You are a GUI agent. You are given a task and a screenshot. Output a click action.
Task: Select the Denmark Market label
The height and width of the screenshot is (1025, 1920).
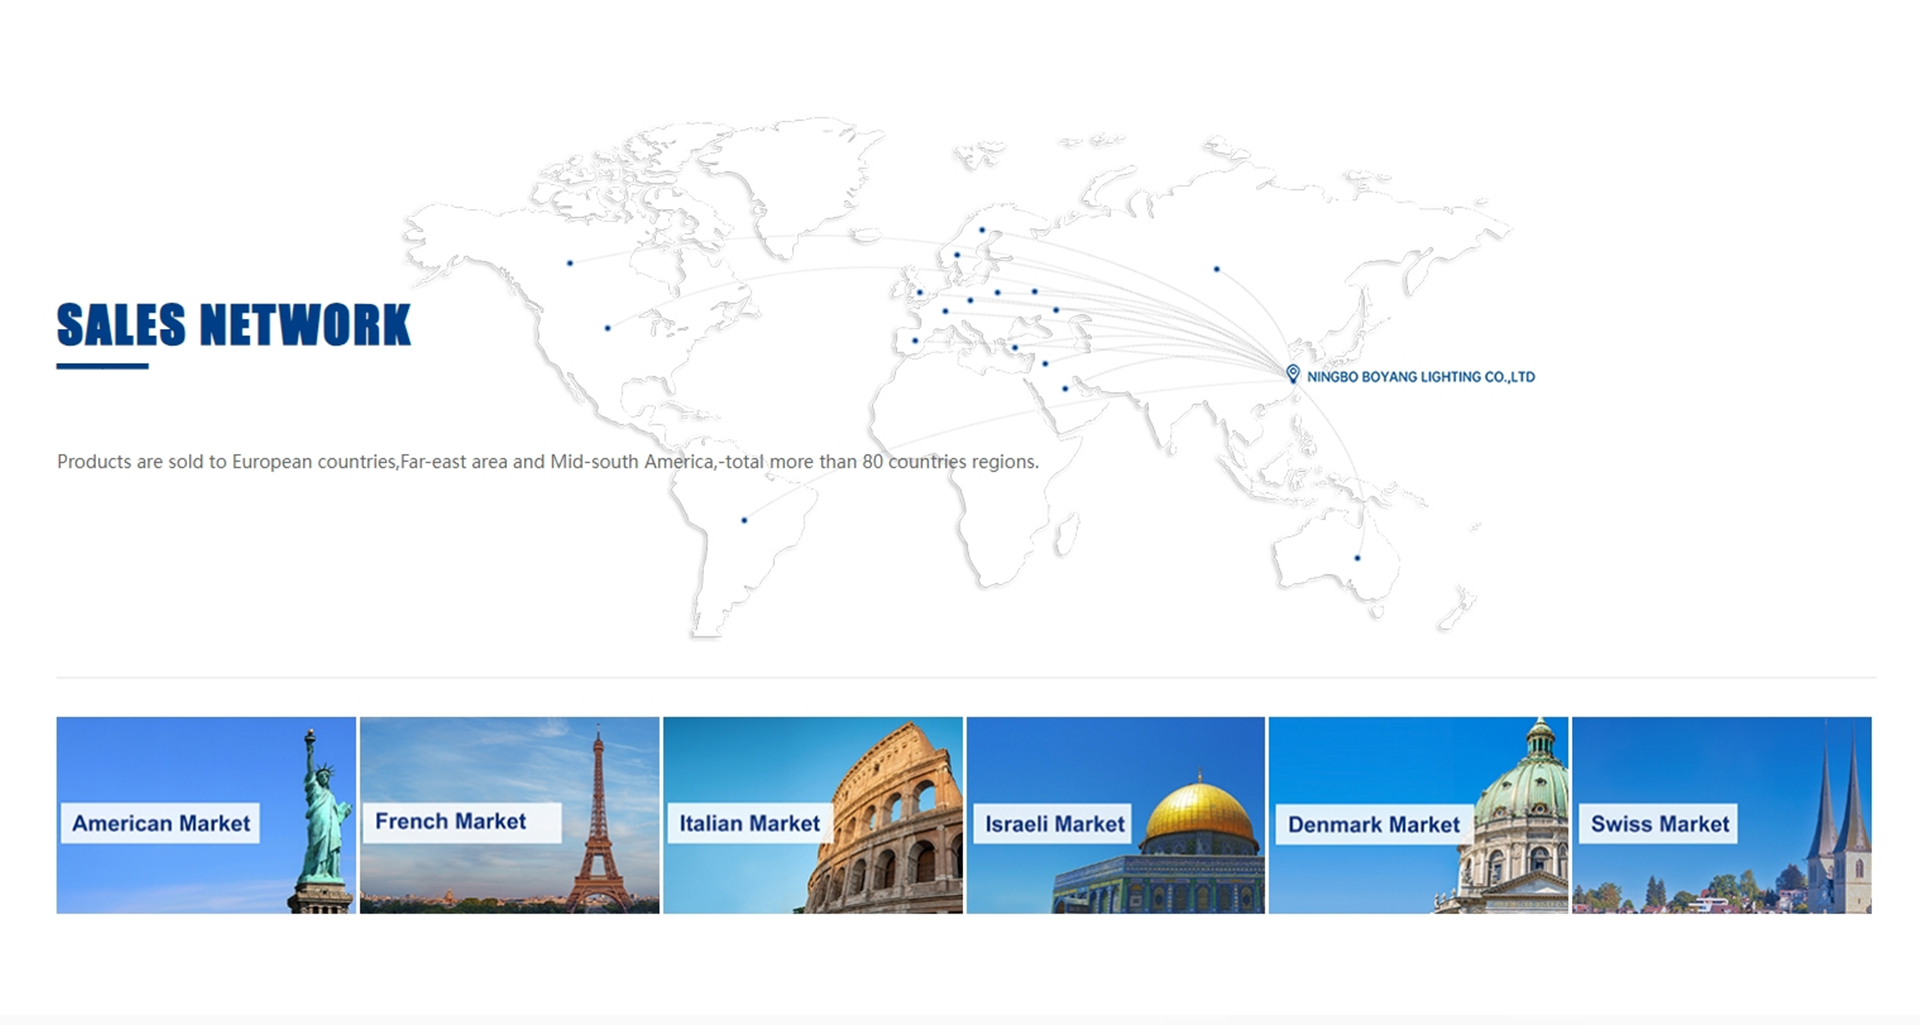tap(1373, 825)
